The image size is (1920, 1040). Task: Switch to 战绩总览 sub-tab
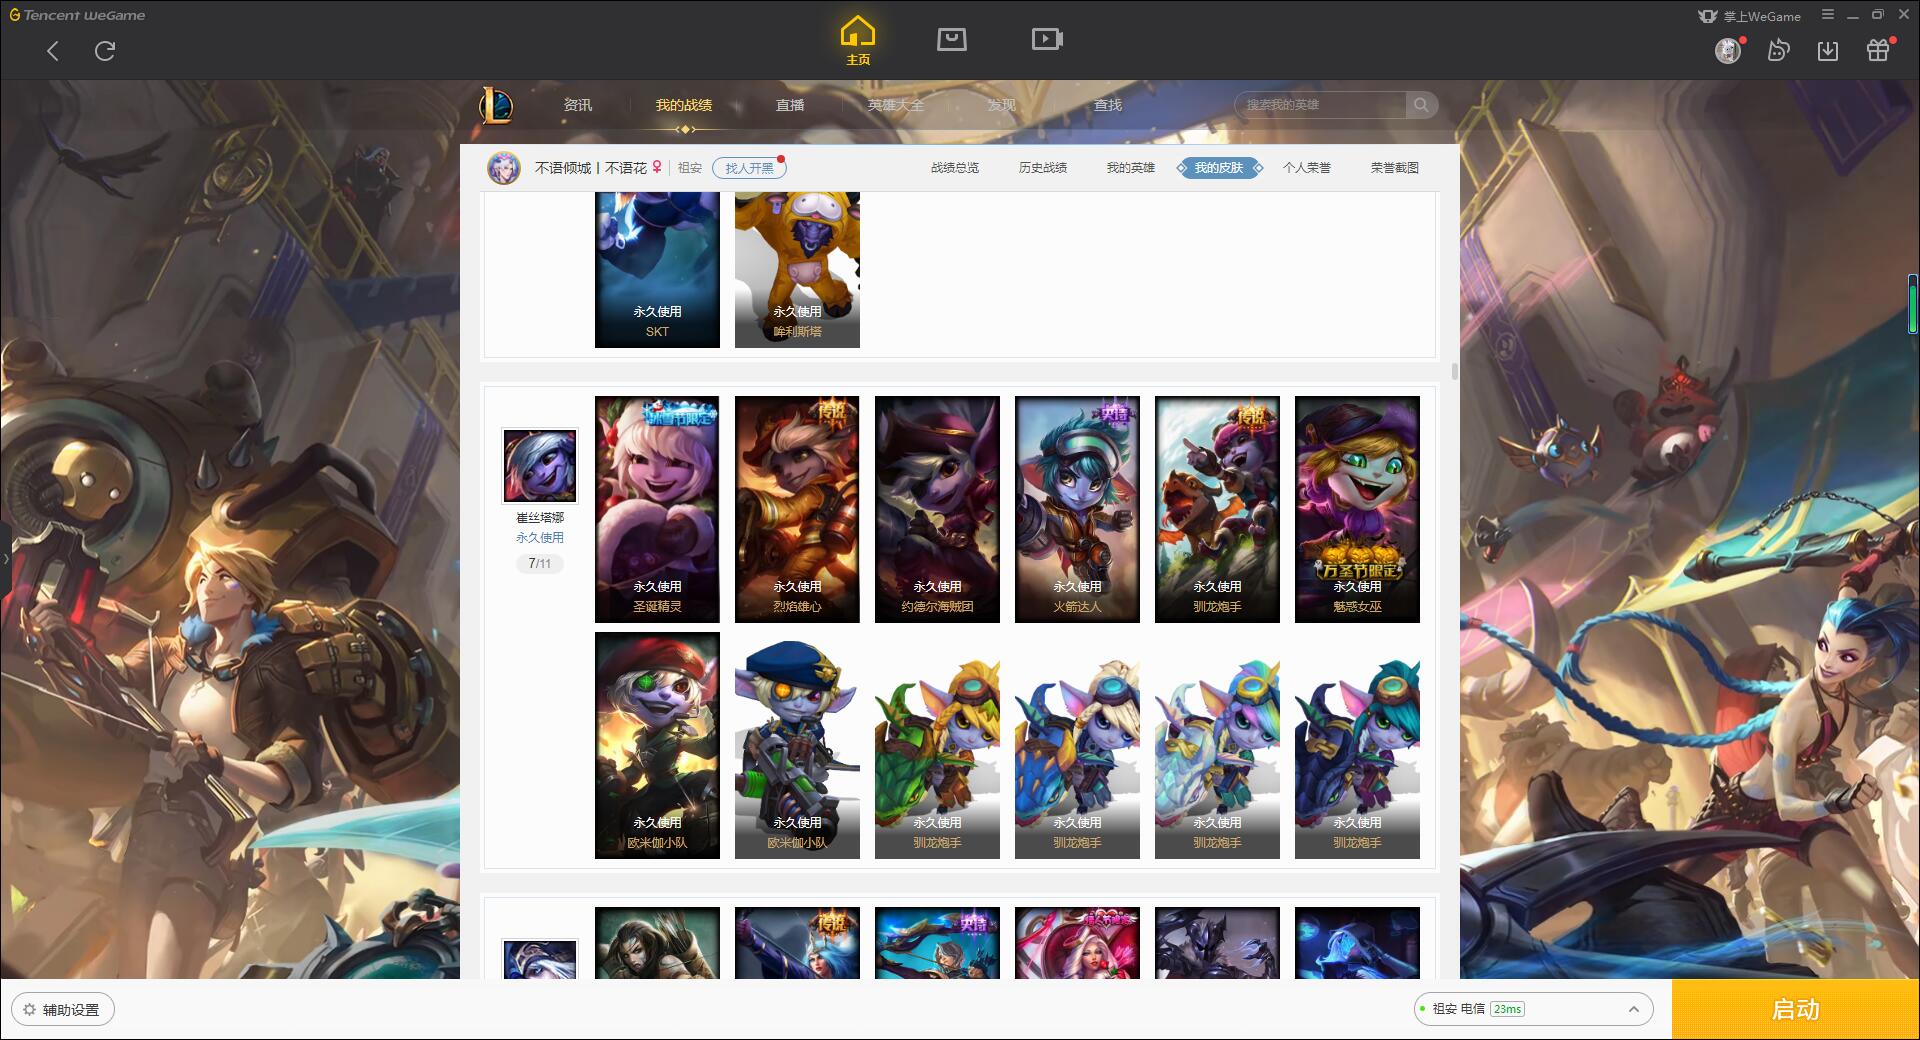(955, 168)
